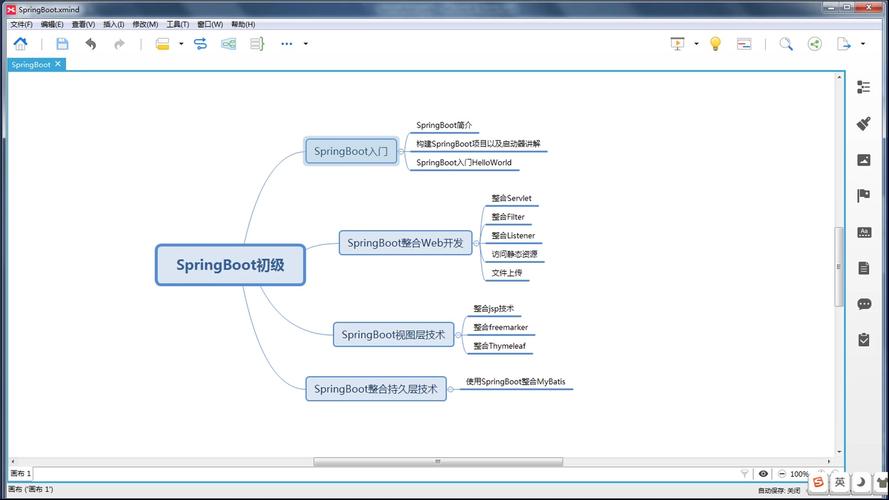889x500 pixels.
Task: Open the Styles panel in right sidebar
Action: [864, 232]
